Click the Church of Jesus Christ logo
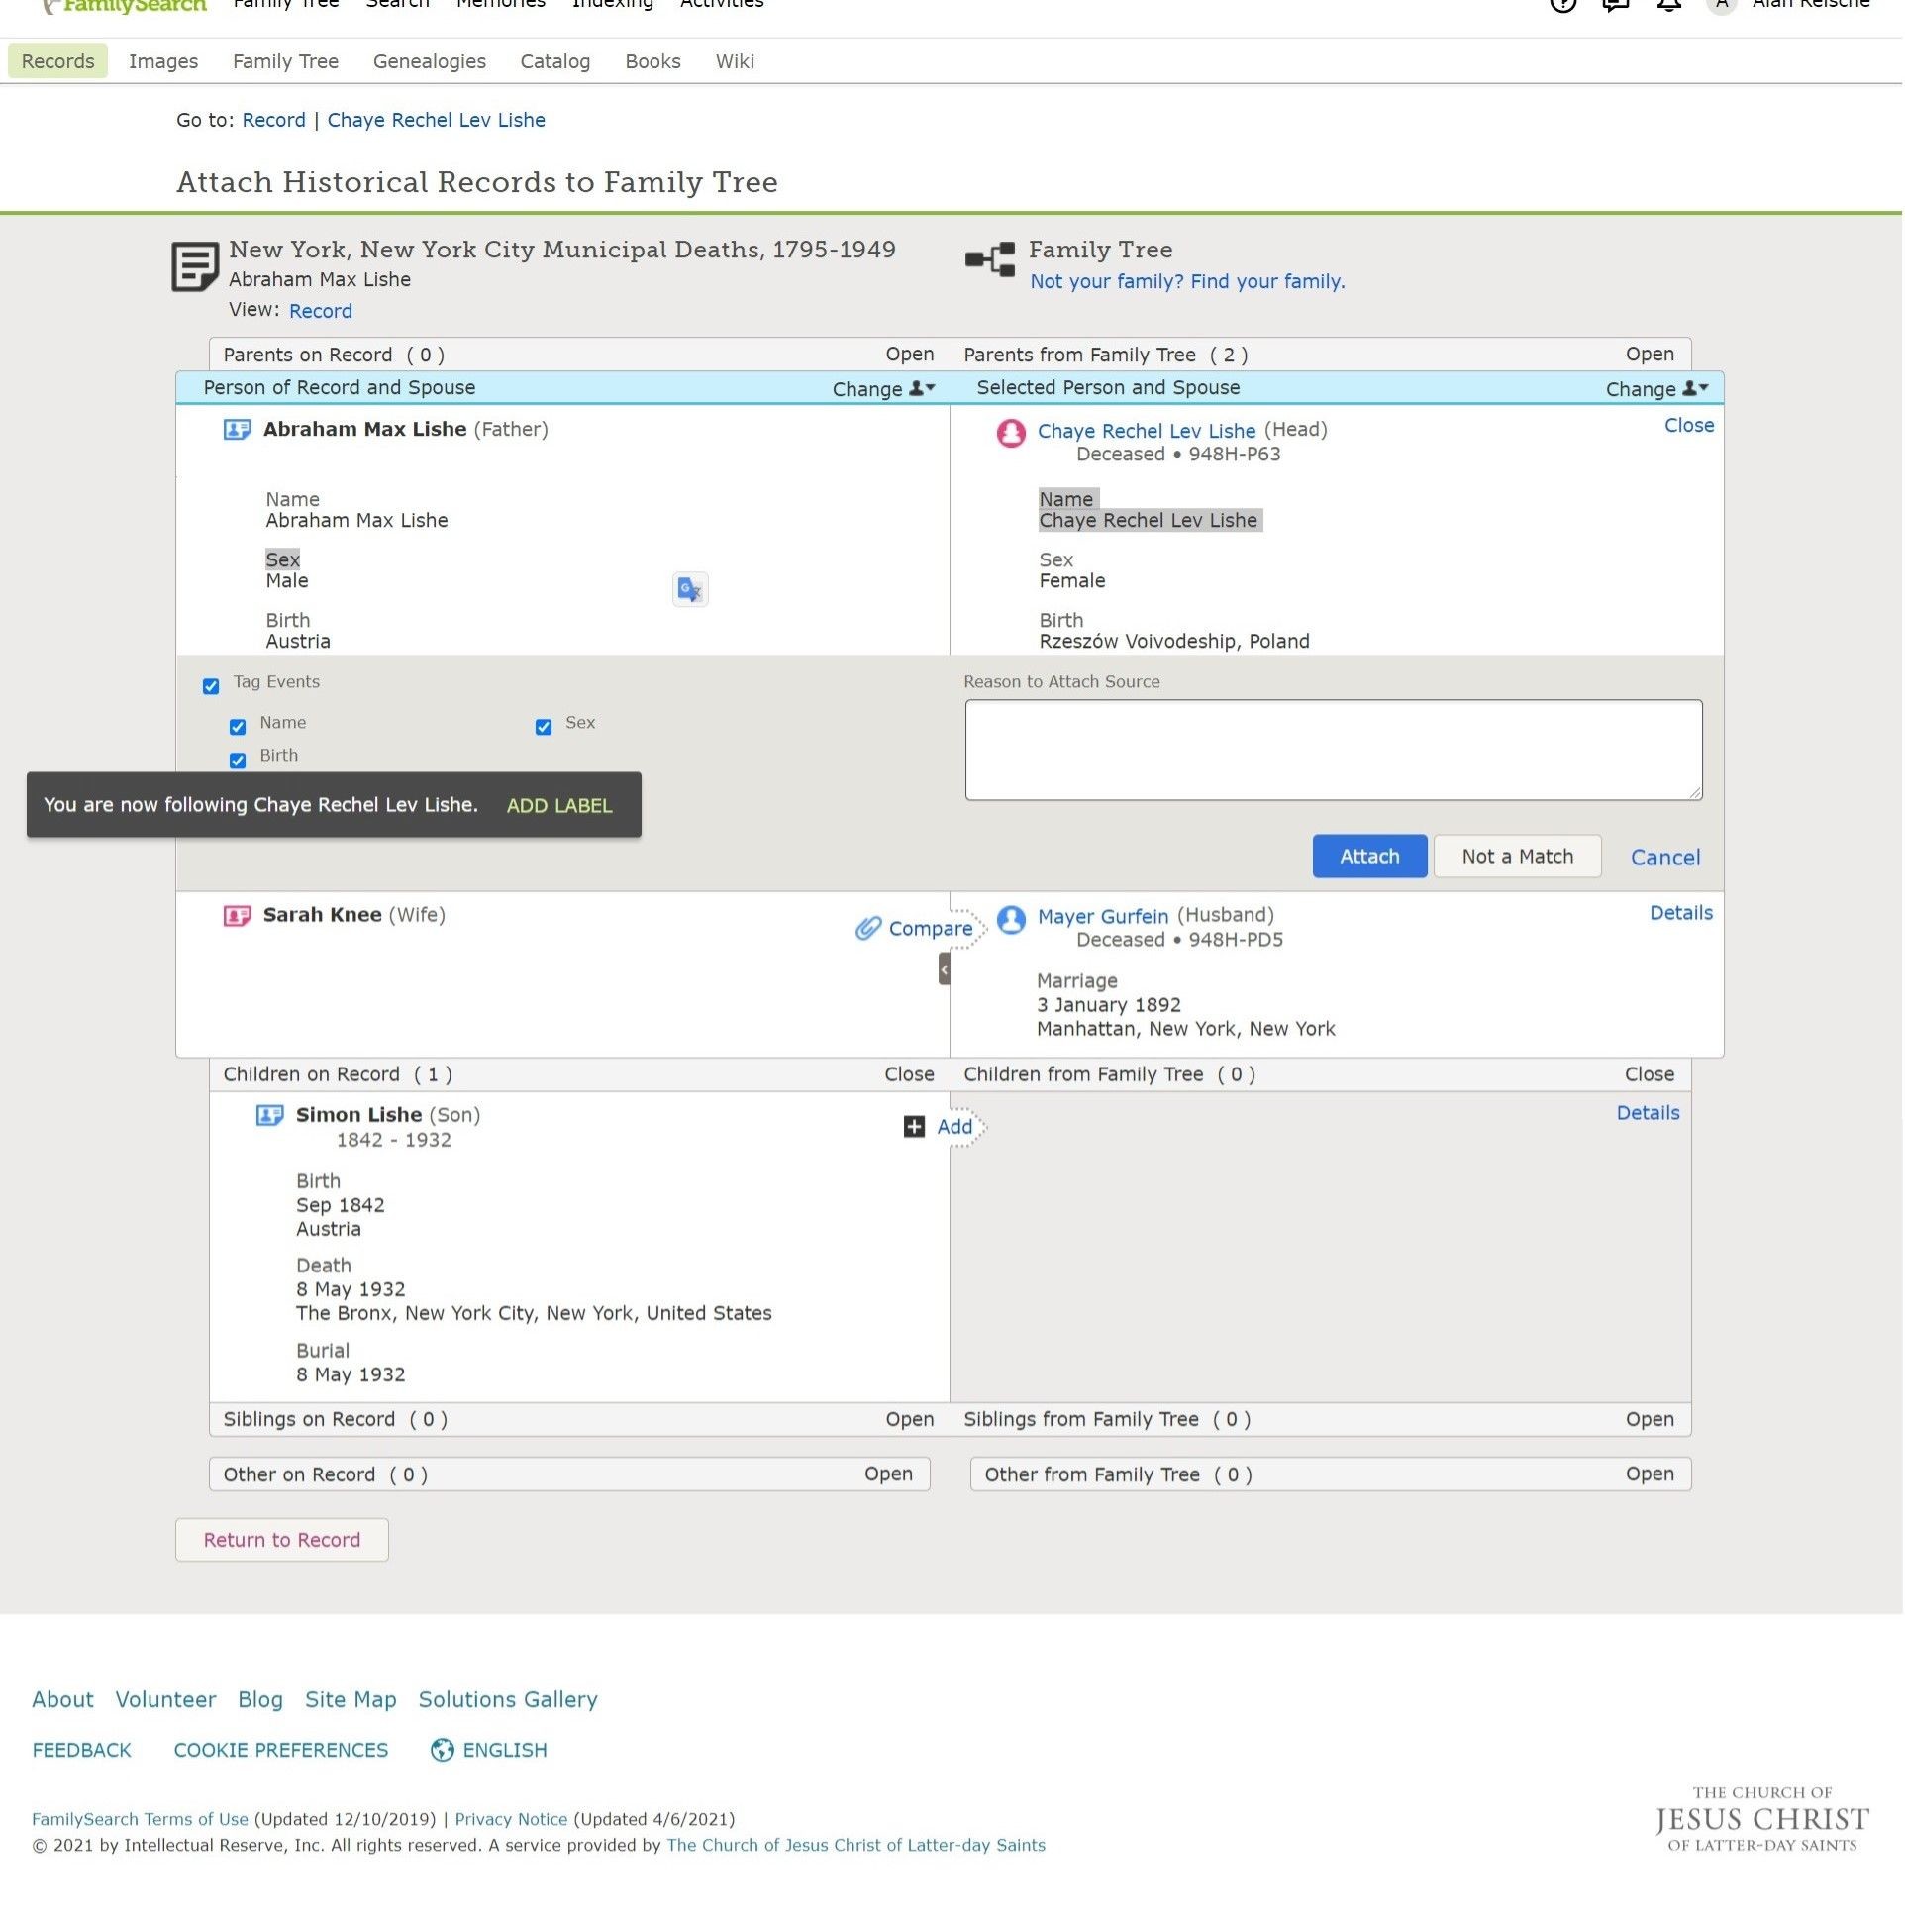The image size is (1905, 1932). click(1762, 1820)
